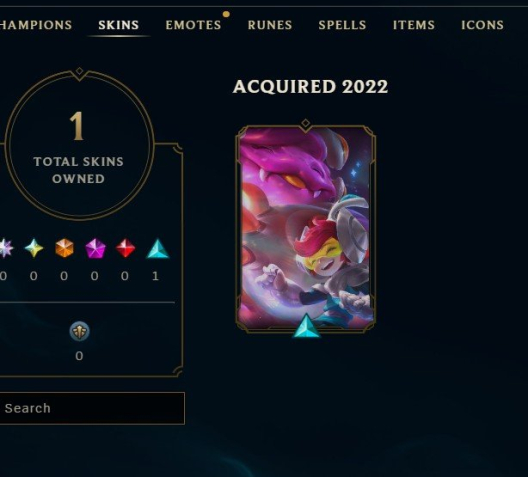Click the teal triangle badge on skin card
Screen dimensions: 528x477
pos(306,326)
